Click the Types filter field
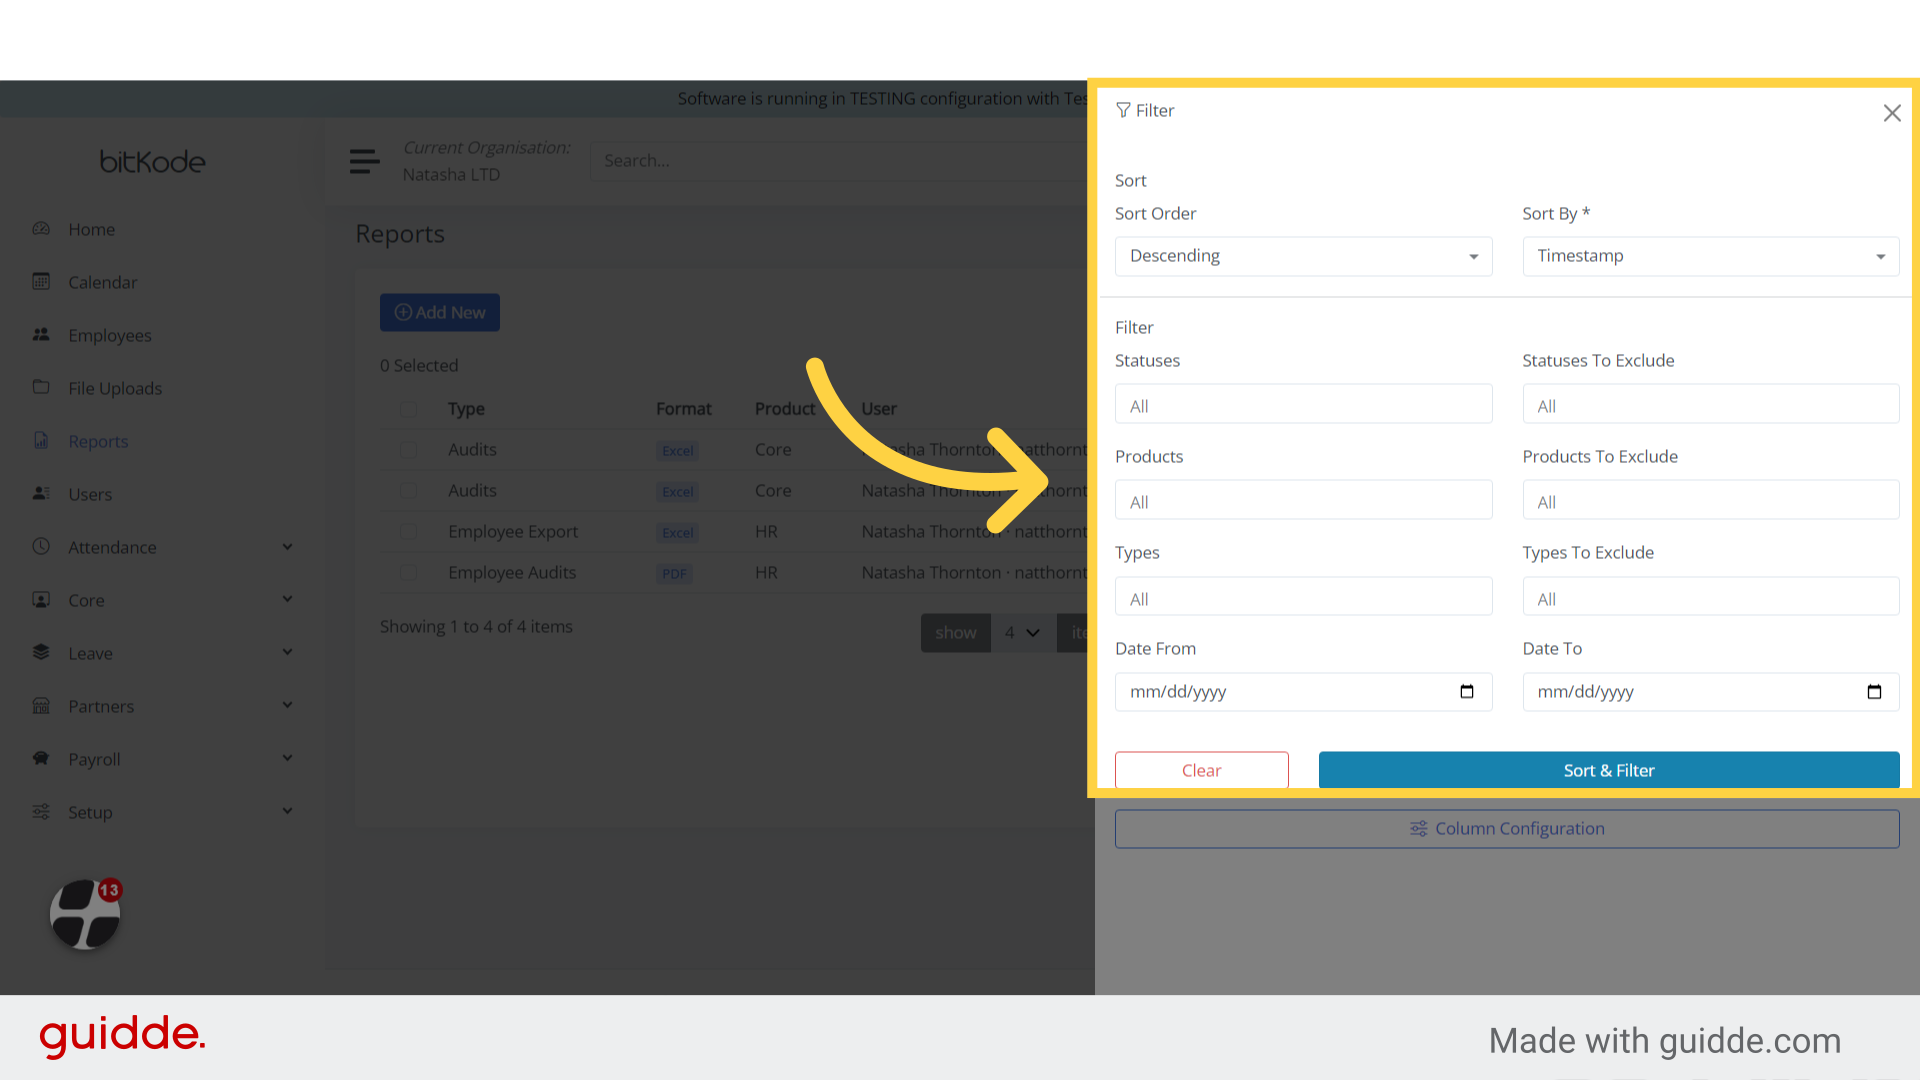The width and height of the screenshot is (1920, 1080). tap(1303, 598)
